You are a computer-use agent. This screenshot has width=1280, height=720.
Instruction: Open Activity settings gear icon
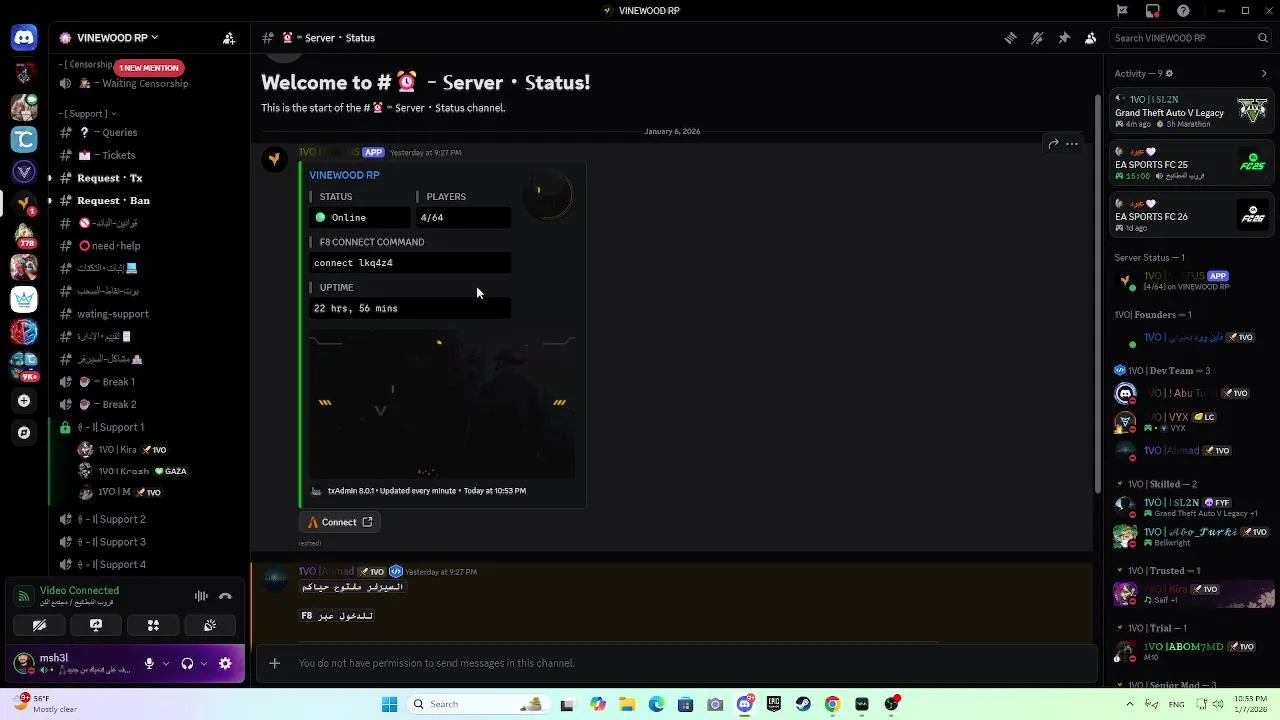click(x=1169, y=73)
